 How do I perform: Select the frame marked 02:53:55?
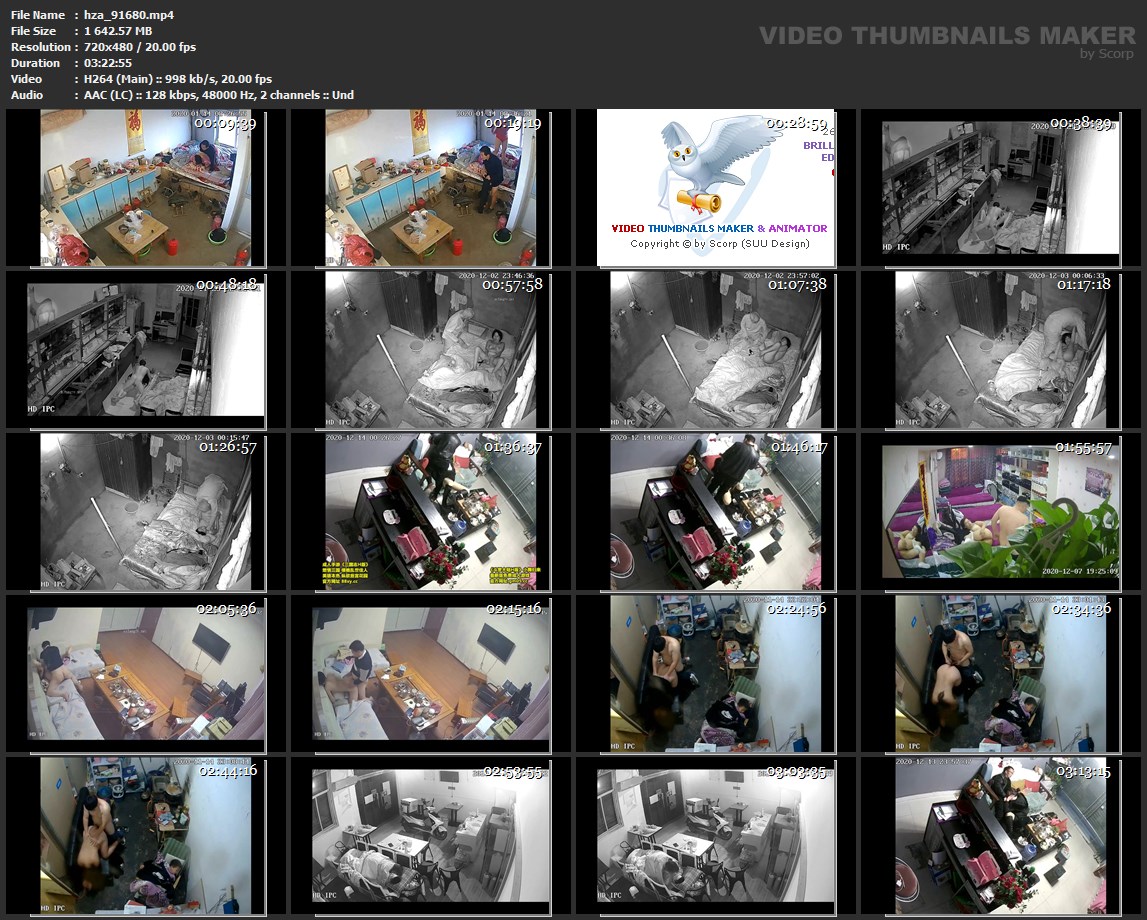pyautogui.click(x=431, y=835)
